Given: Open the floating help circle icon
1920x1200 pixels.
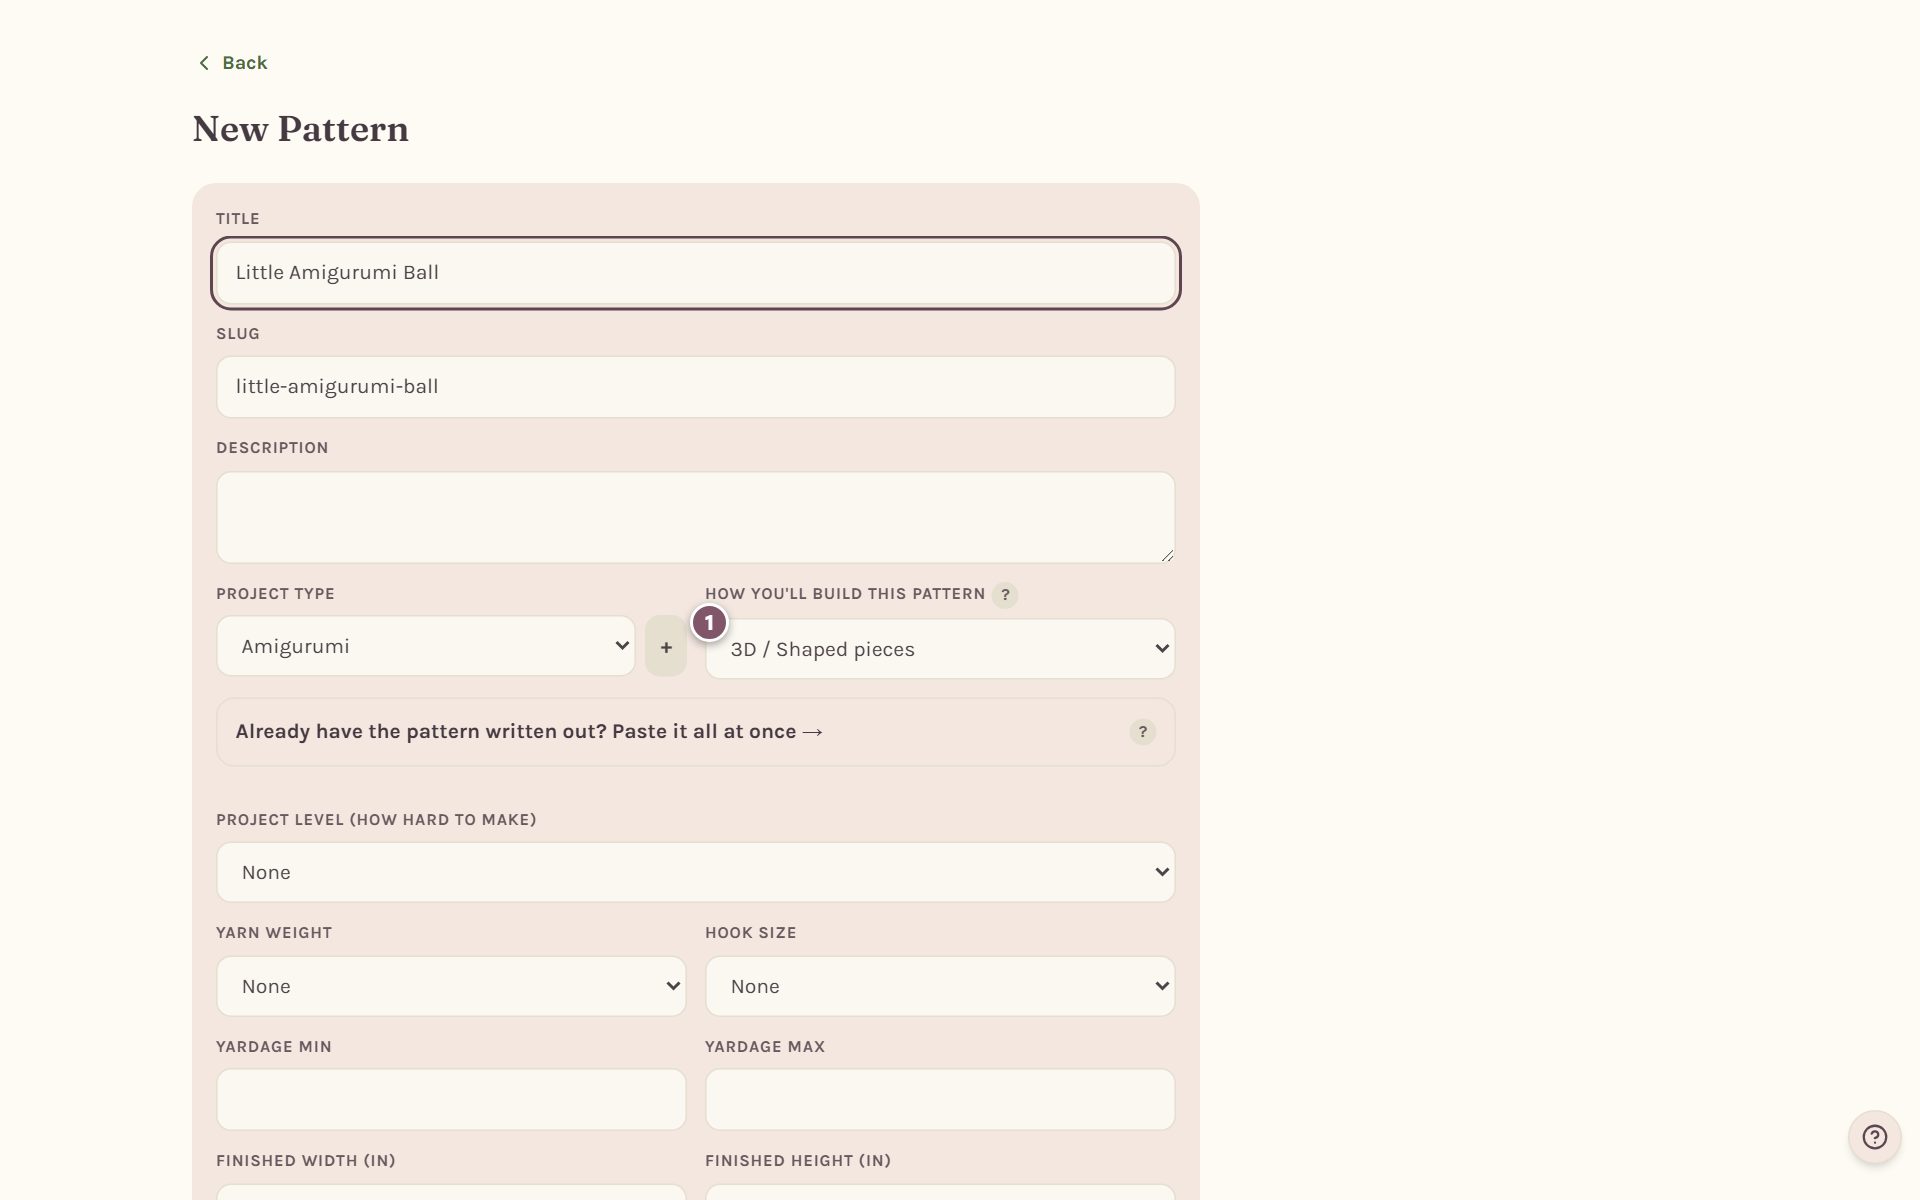Looking at the screenshot, I should [x=1874, y=1137].
